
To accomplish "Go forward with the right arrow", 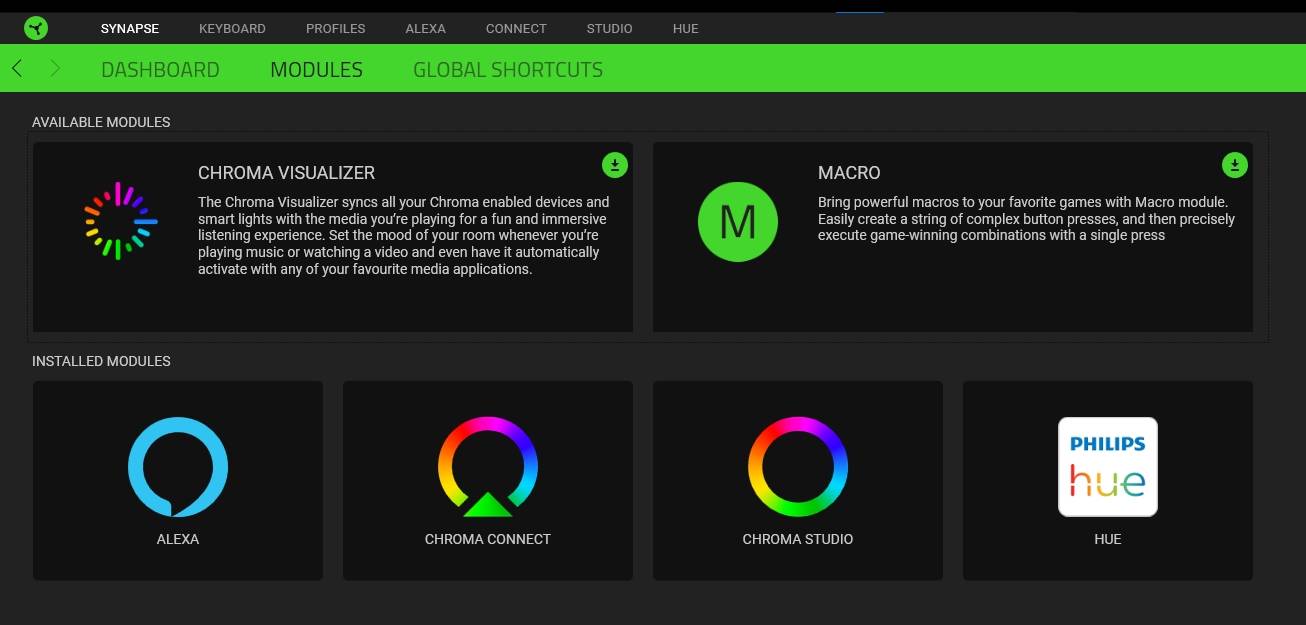I will click(x=55, y=68).
